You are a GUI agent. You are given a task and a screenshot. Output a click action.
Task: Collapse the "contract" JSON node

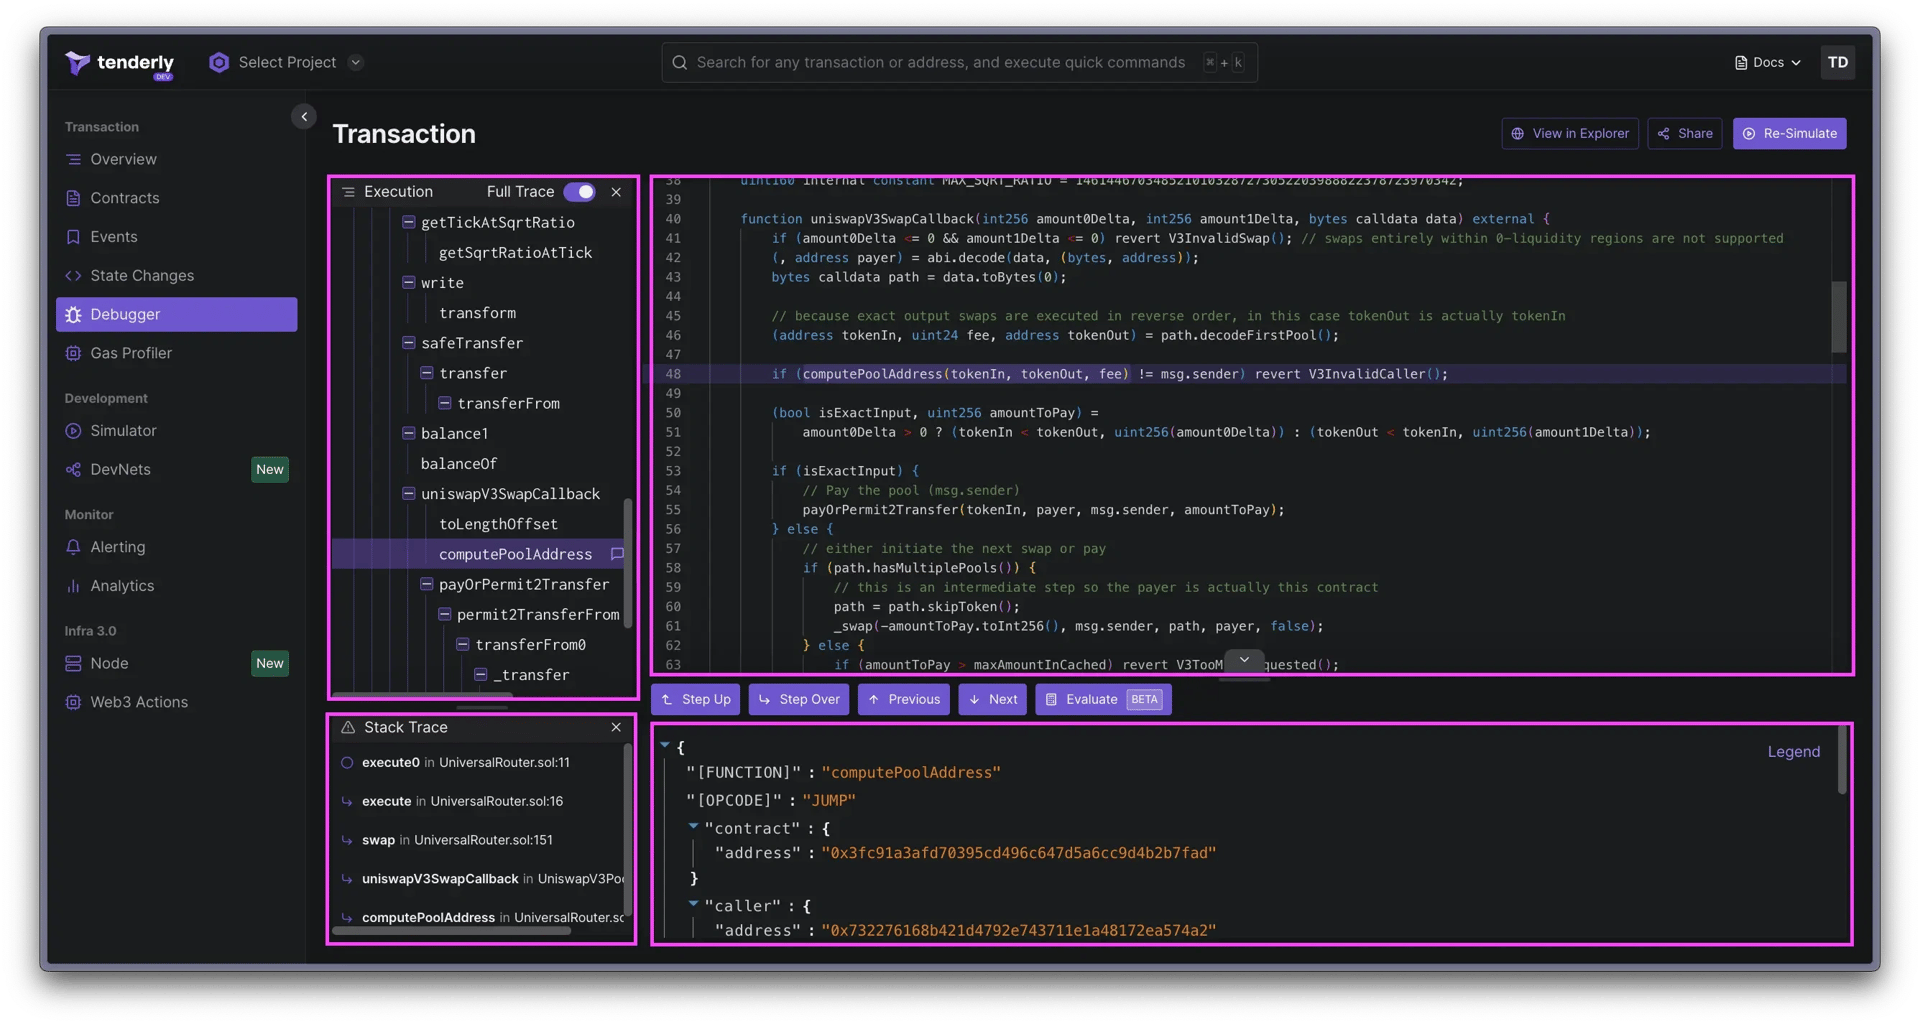tap(693, 827)
